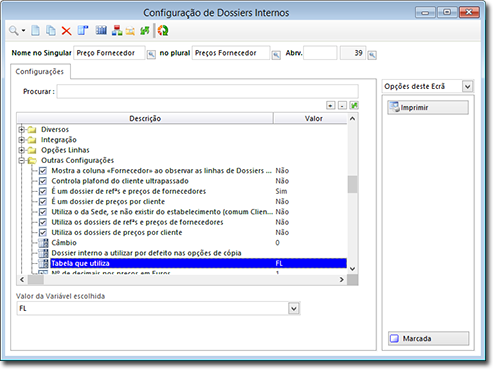Delete the record with the red X icon
The width and height of the screenshot is (496, 373).
pyautogui.click(x=66, y=31)
